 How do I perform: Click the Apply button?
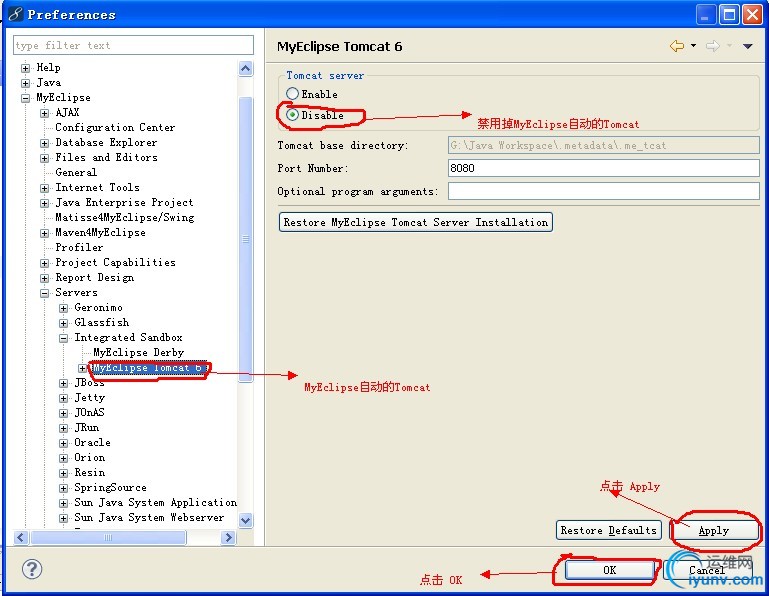click(714, 530)
